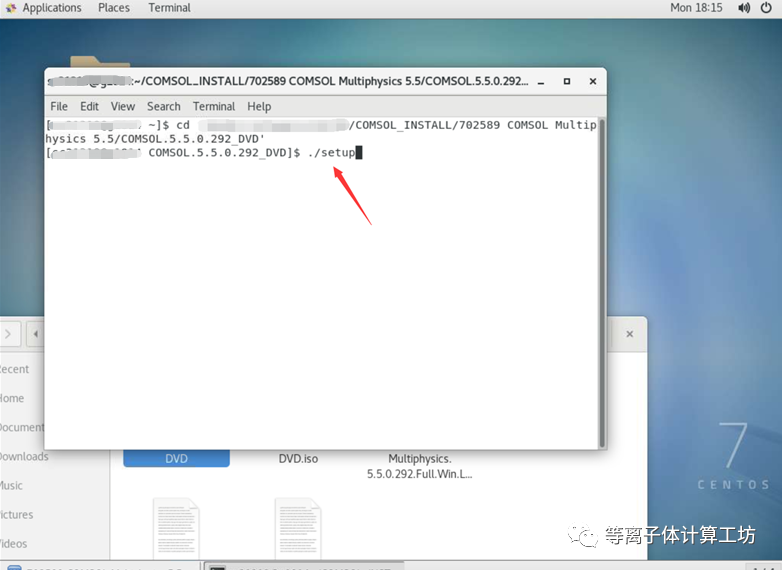Select Music in file manager sidebar
The image size is (782, 570).
pyautogui.click(x=11, y=486)
